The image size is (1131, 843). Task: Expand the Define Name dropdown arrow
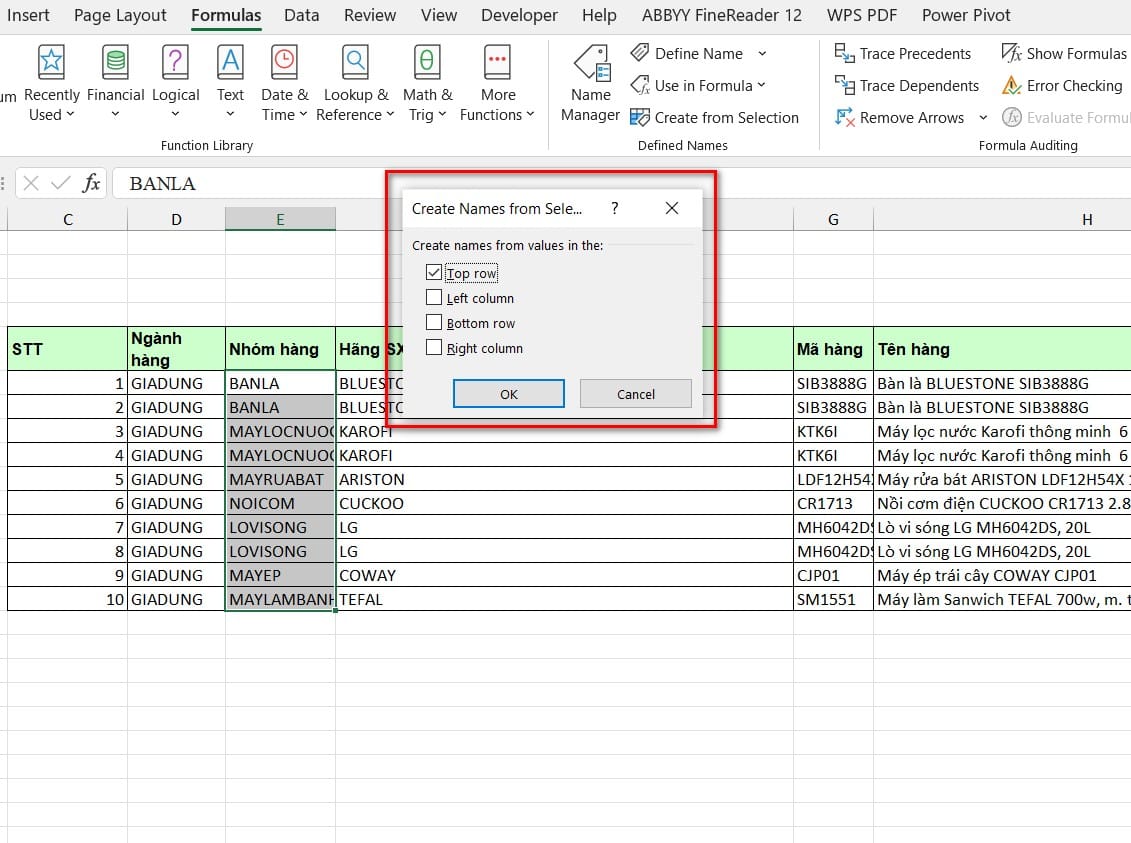tap(762, 54)
